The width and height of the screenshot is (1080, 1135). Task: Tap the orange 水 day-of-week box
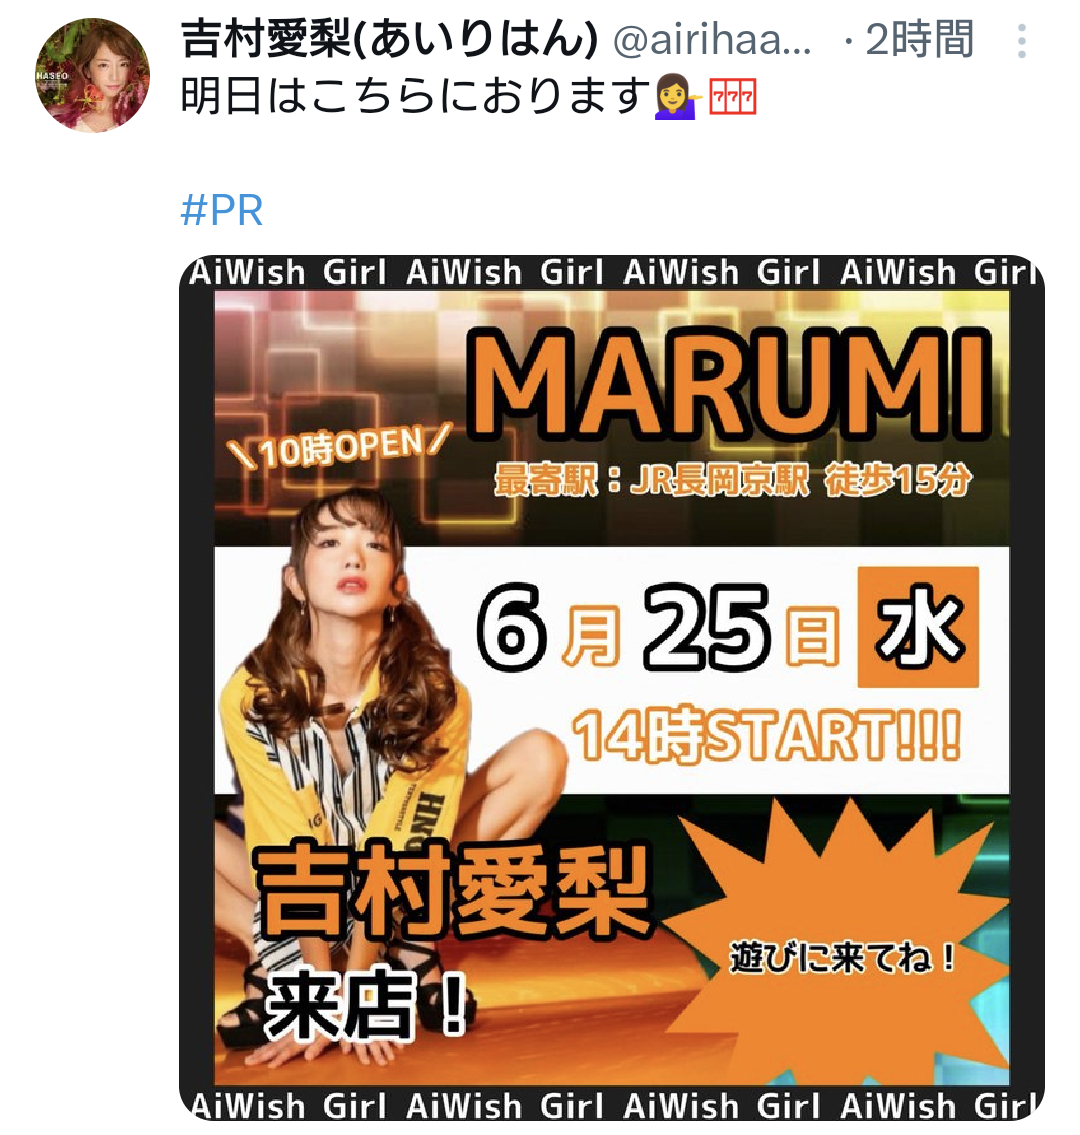(918, 627)
